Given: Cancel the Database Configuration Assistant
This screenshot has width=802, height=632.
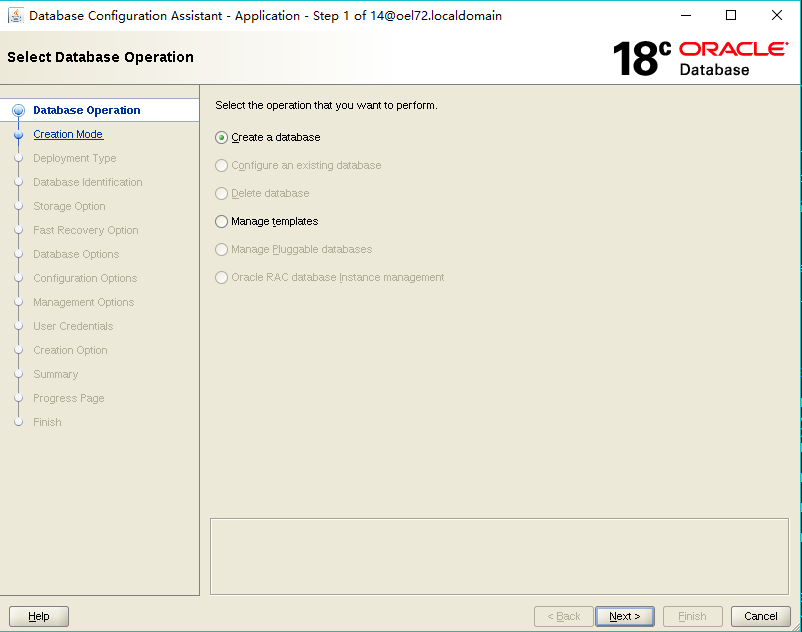Looking at the screenshot, I should pyautogui.click(x=761, y=616).
